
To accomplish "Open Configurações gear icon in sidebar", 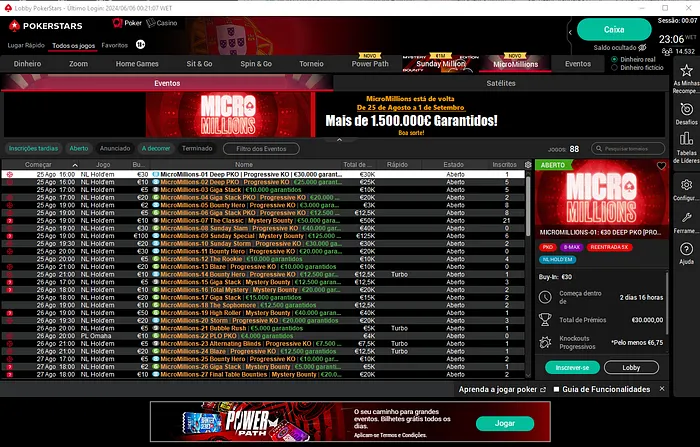I will pos(686,184).
